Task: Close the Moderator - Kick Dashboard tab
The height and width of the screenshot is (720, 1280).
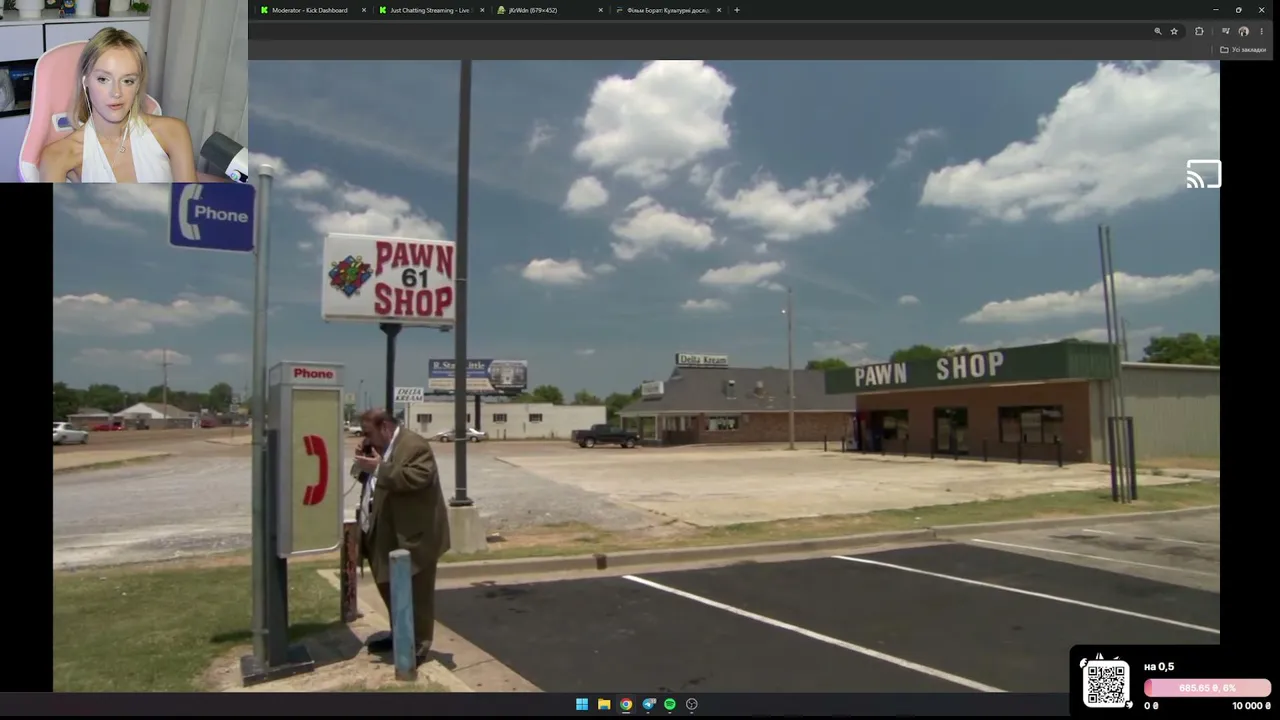Action: point(363,10)
